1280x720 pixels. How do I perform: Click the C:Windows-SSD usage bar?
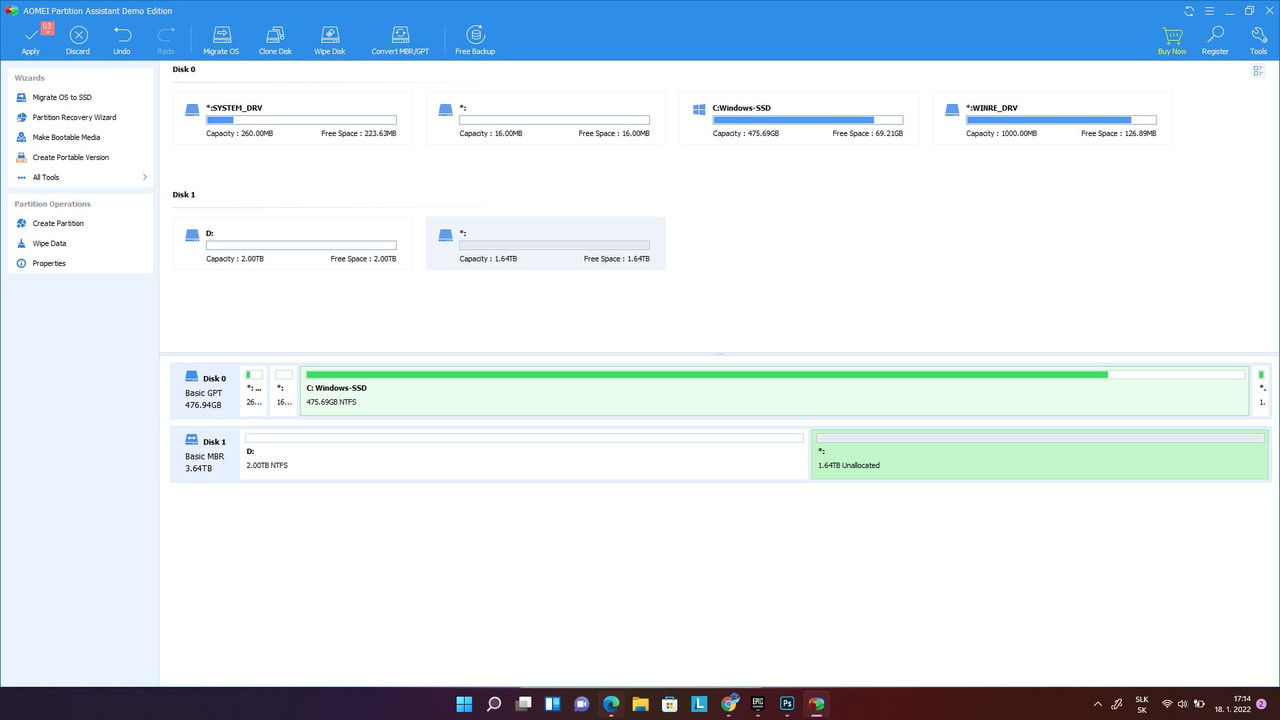tap(808, 120)
